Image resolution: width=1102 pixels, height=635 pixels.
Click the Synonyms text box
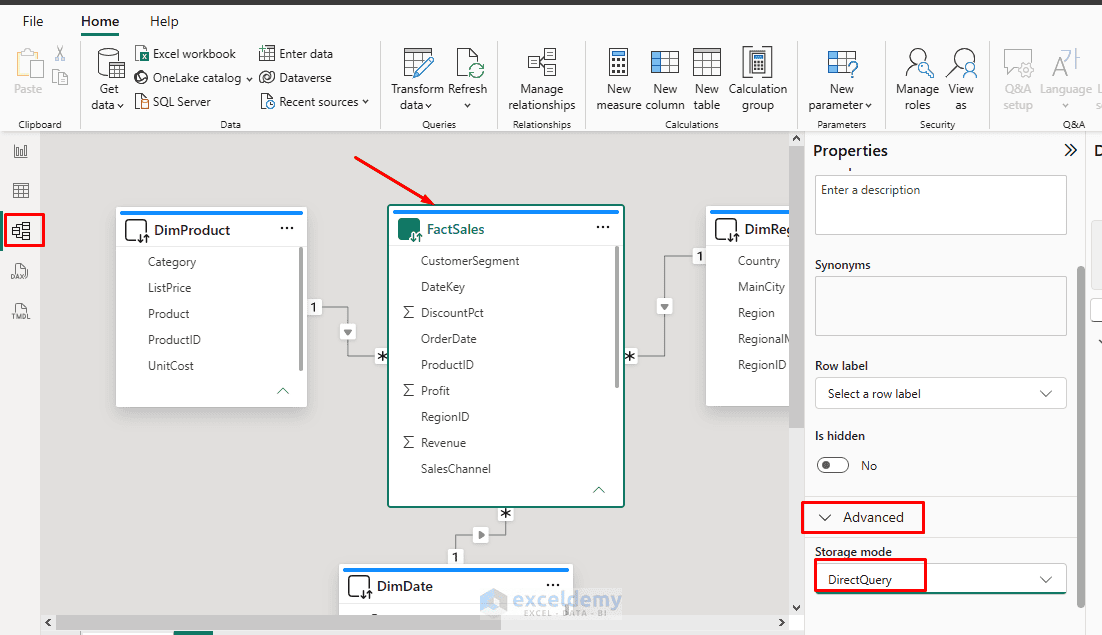coord(940,306)
